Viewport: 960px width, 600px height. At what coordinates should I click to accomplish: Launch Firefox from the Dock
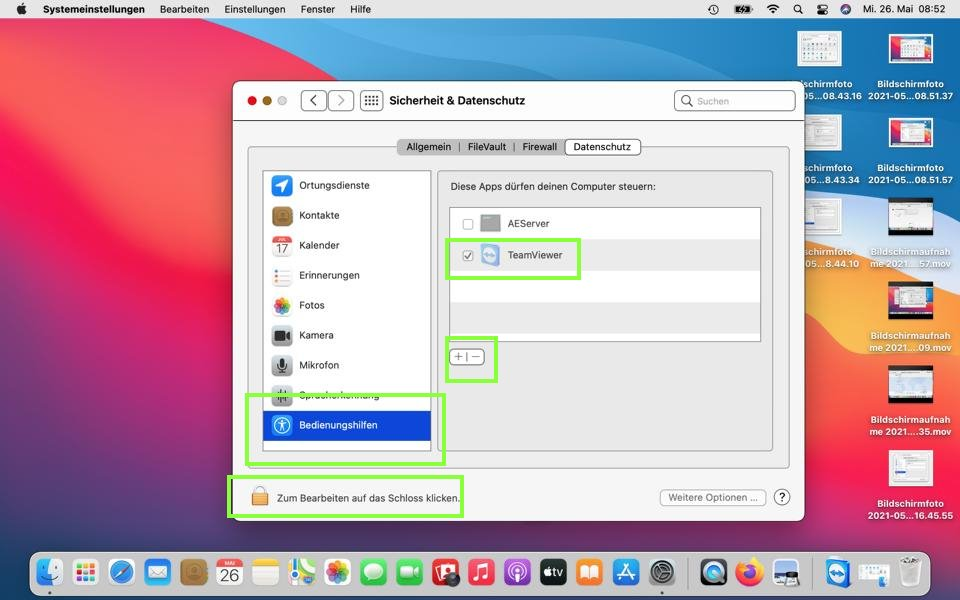tap(750, 573)
